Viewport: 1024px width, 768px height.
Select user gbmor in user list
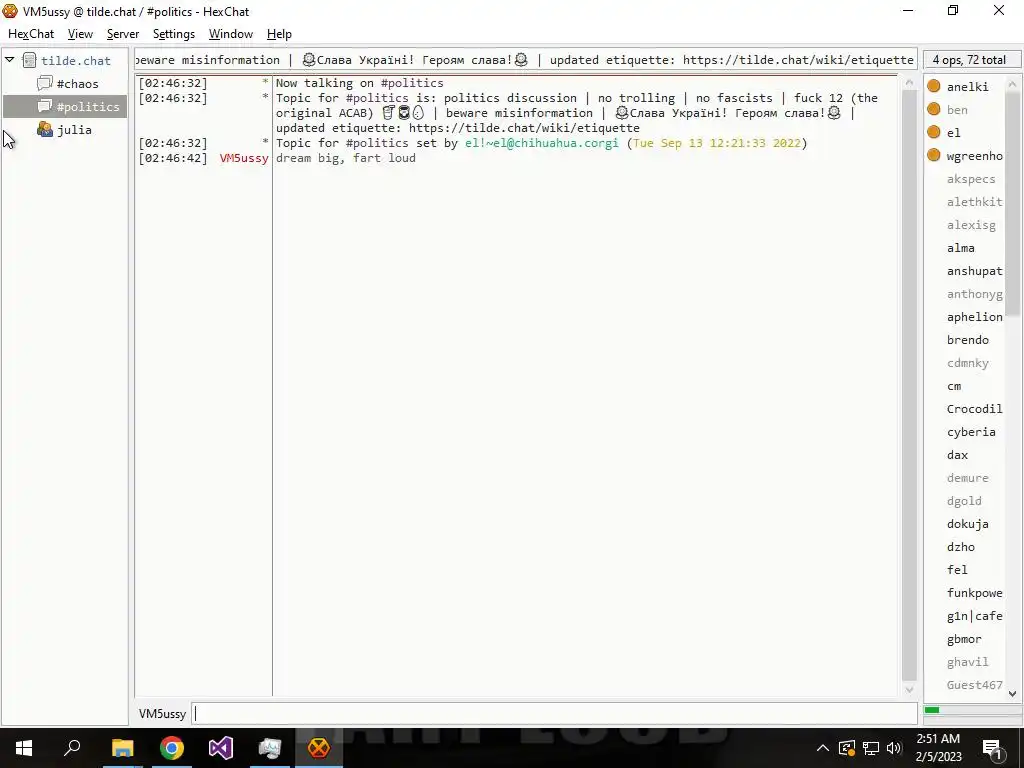pos(964,639)
